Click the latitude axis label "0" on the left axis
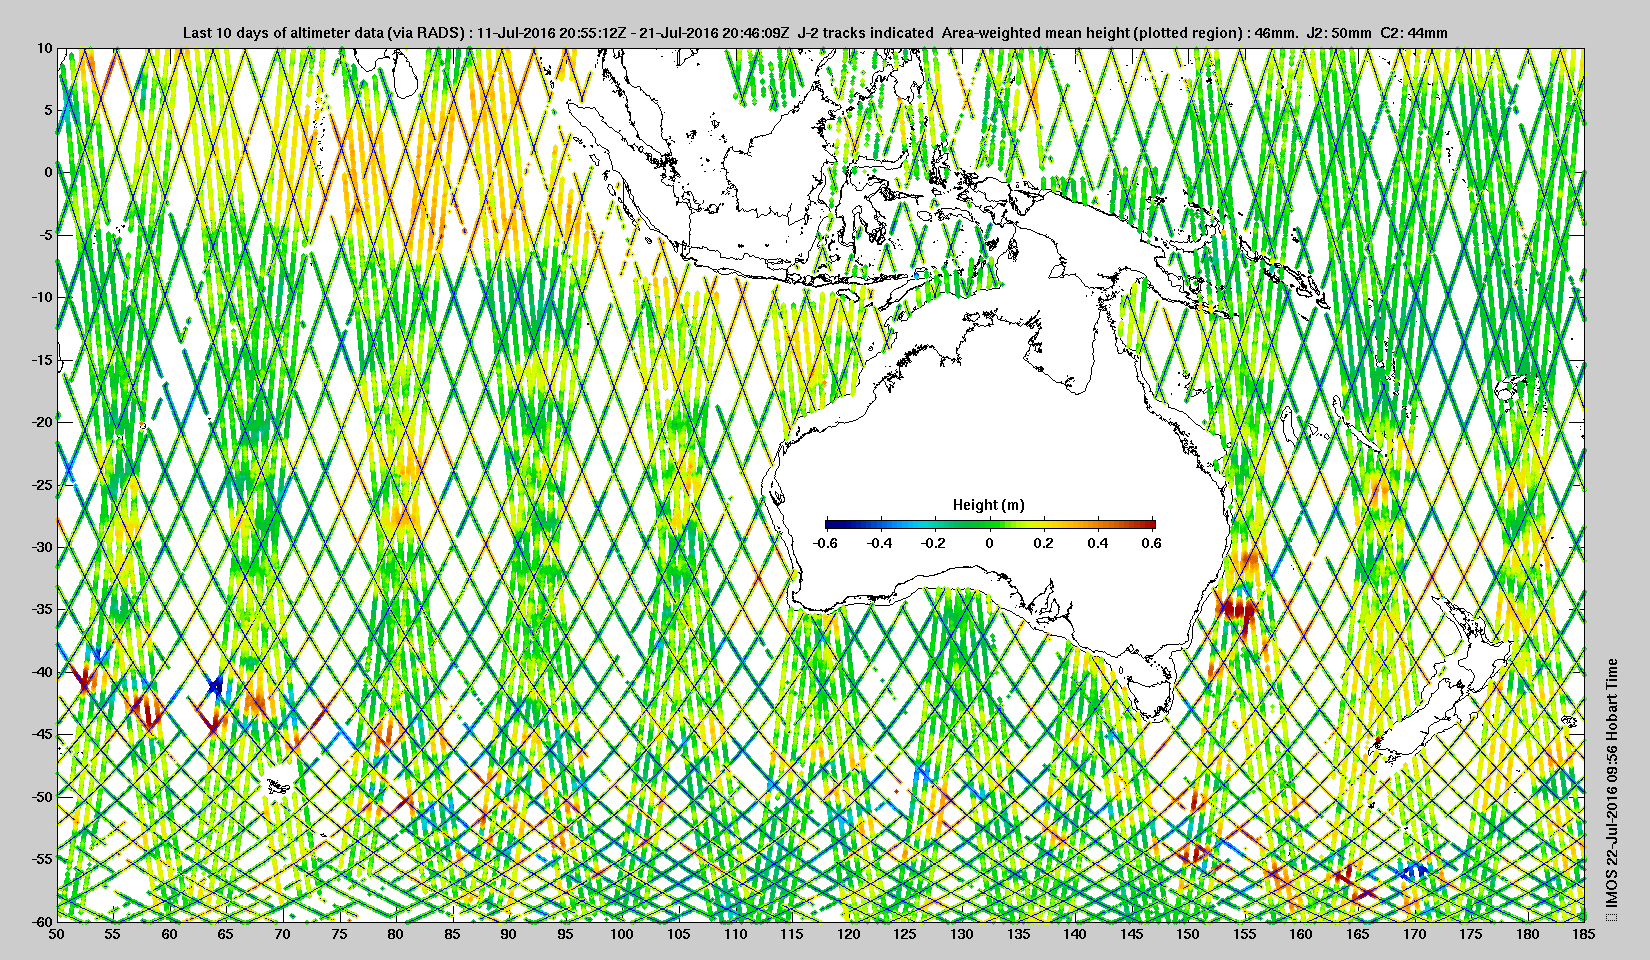 tap(48, 172)
